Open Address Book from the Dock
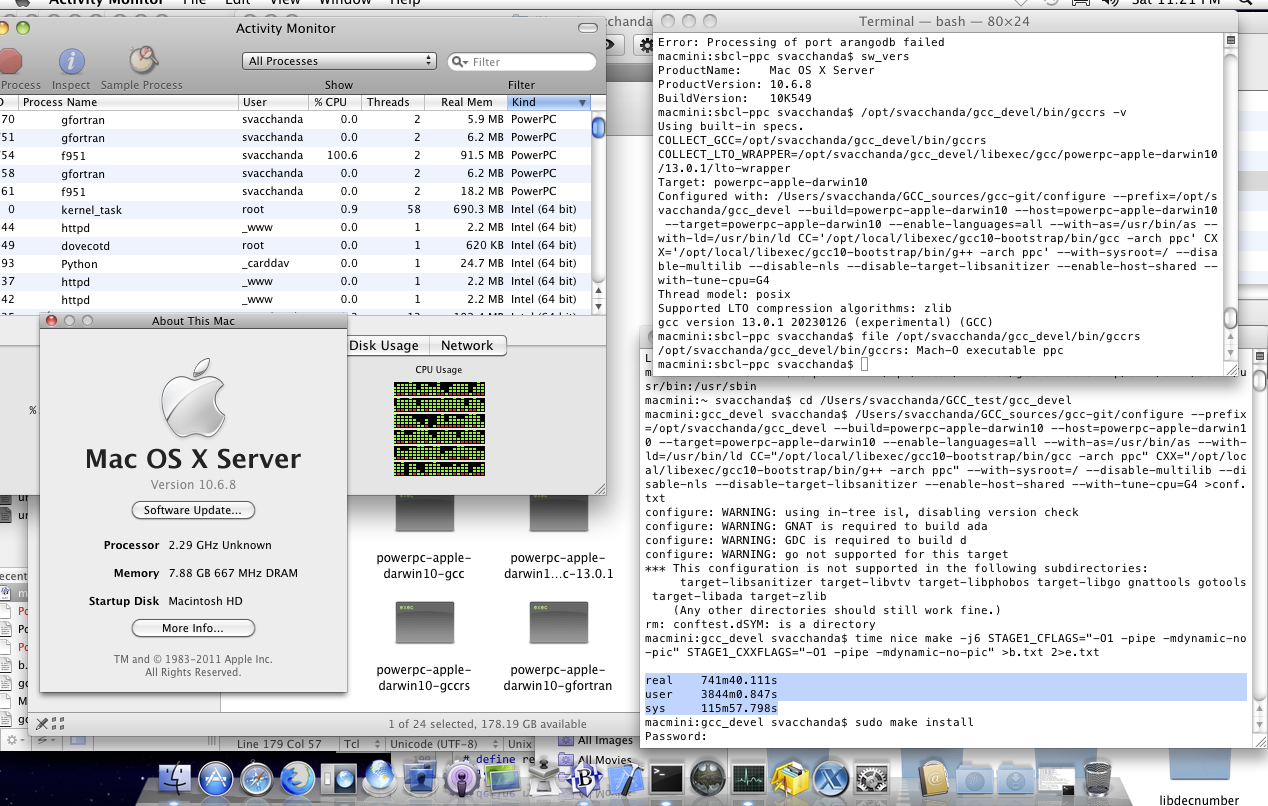Viewport: 1268px width, 806px height. [x=936, y=779]
